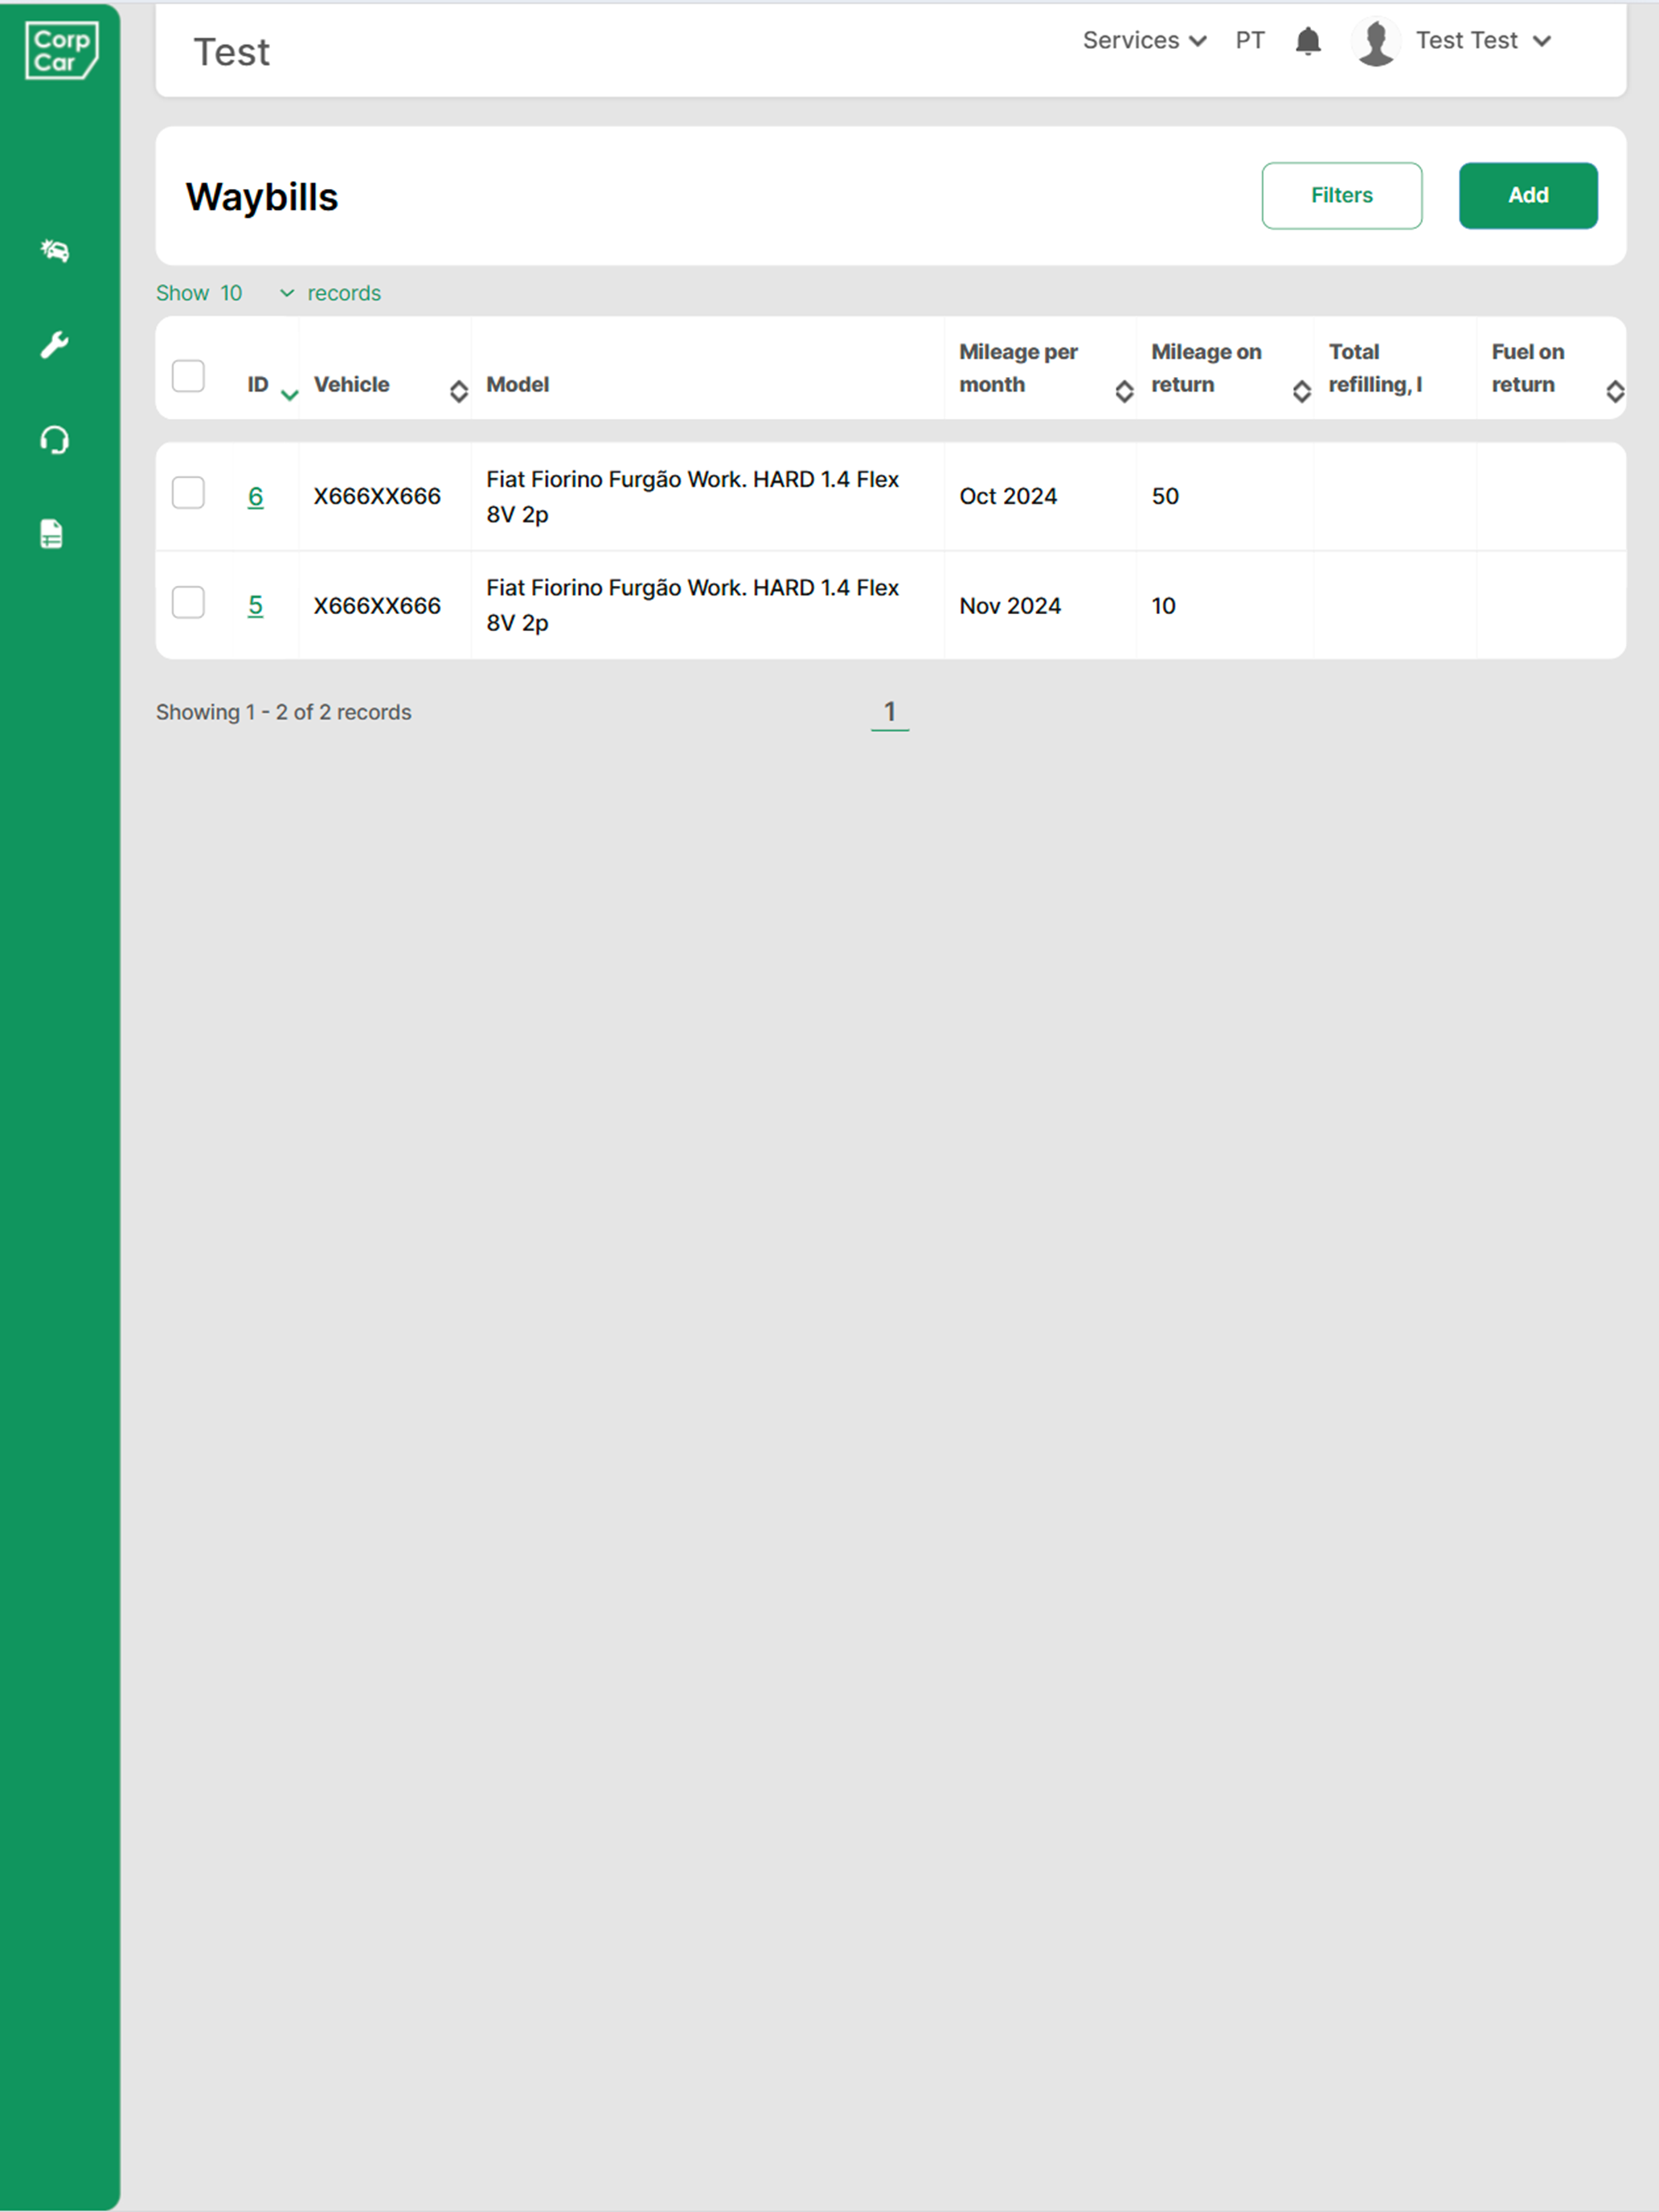Go to page 1 in pagination

[x=890, y=712]
